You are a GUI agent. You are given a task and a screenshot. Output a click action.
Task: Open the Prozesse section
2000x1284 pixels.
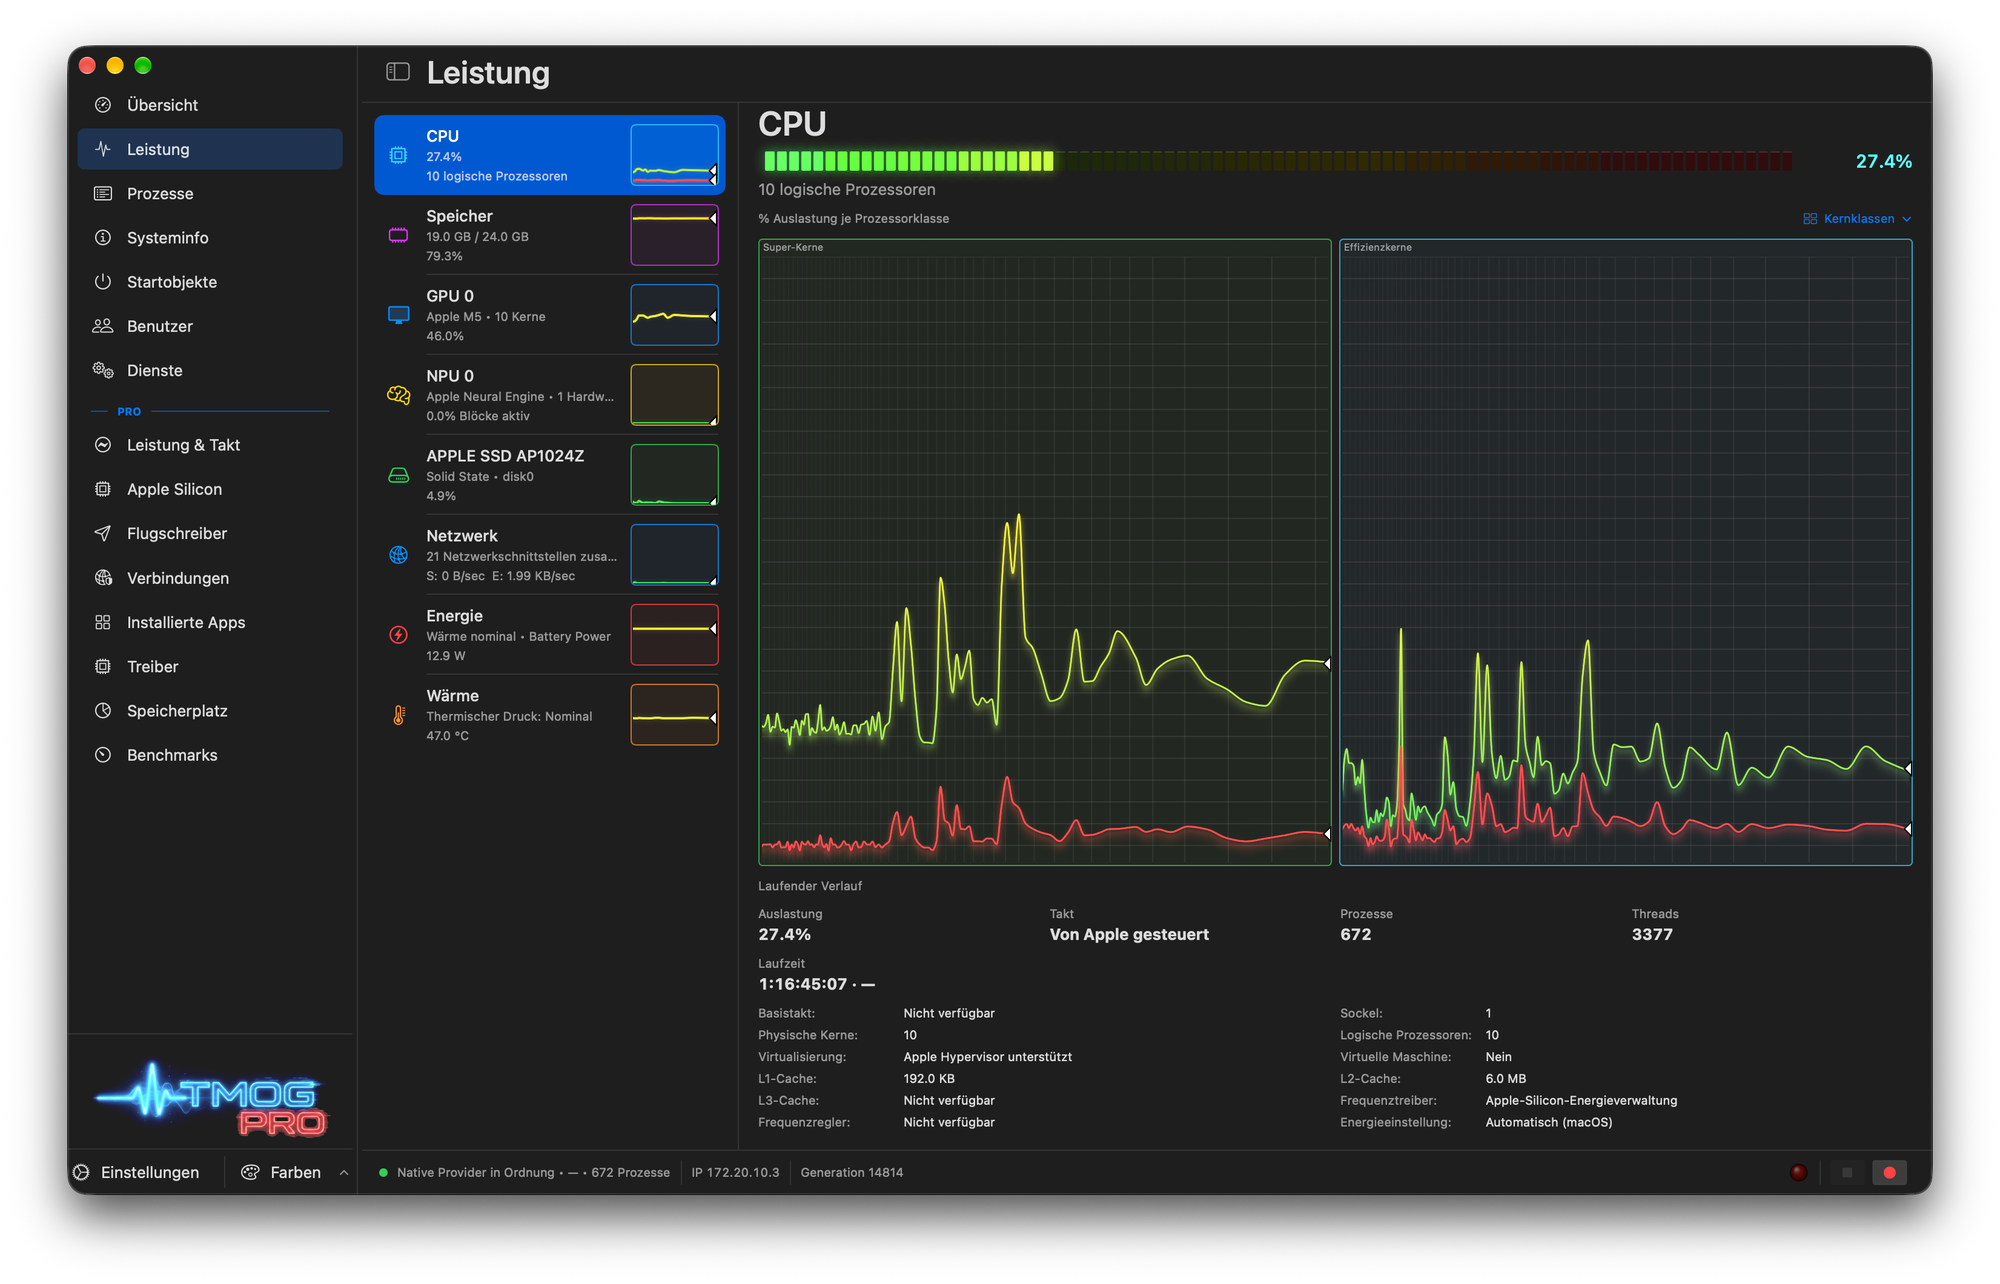pyautogui.click(x=210, y=193)
